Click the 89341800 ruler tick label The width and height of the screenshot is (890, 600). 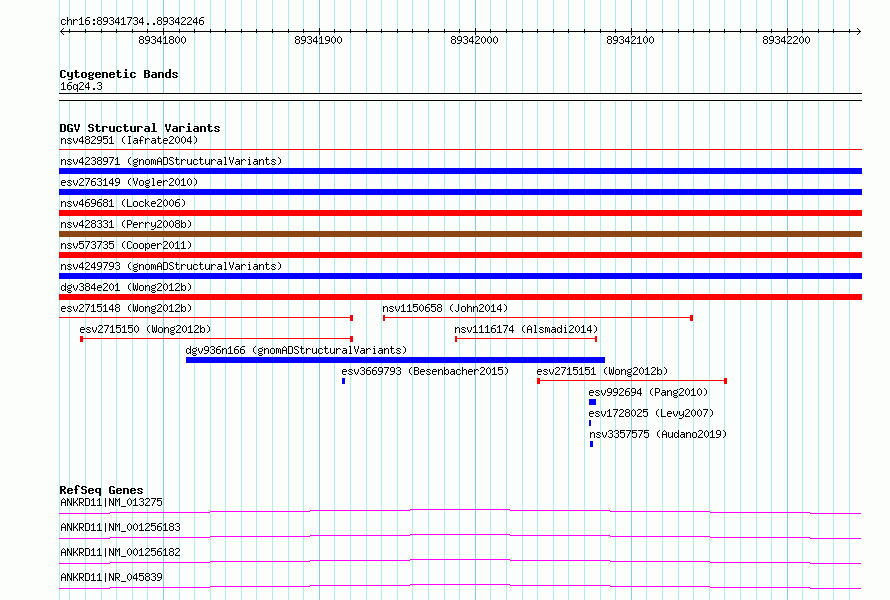tap(162, 40)
